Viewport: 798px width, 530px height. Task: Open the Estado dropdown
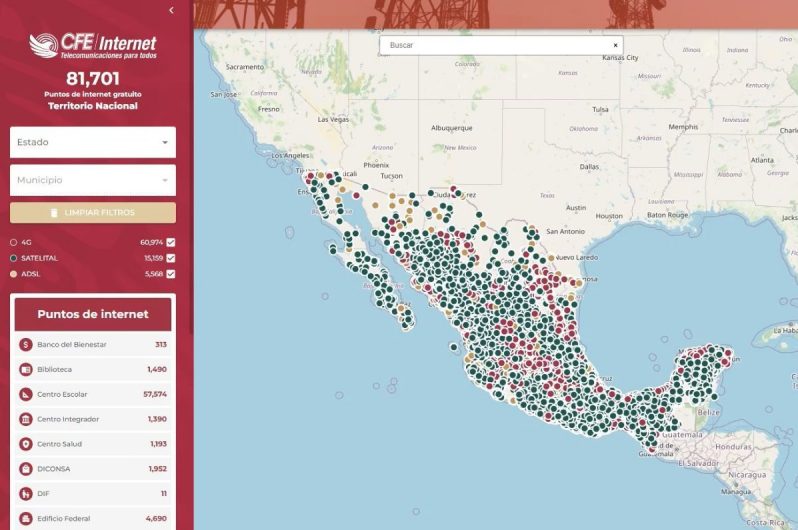point(93,142)
